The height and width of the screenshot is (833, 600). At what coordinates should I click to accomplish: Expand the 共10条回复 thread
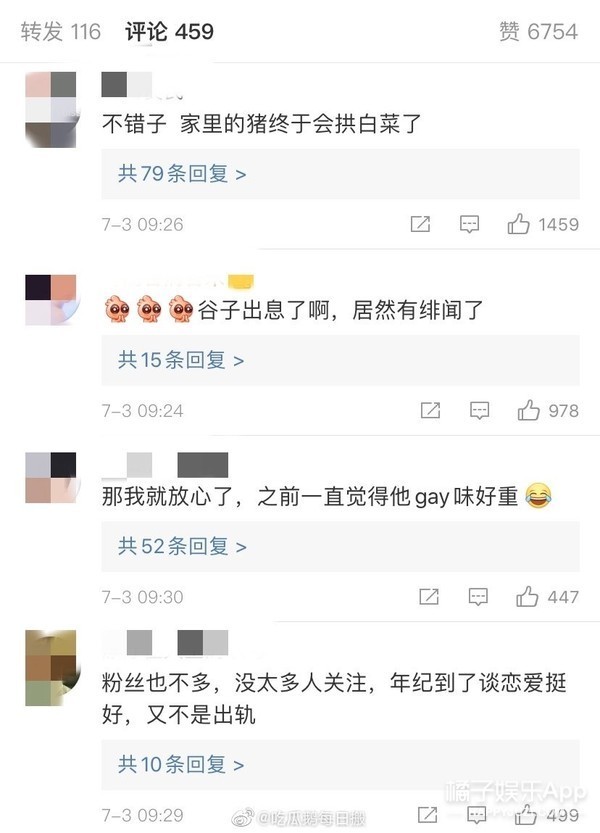(340, 764)
